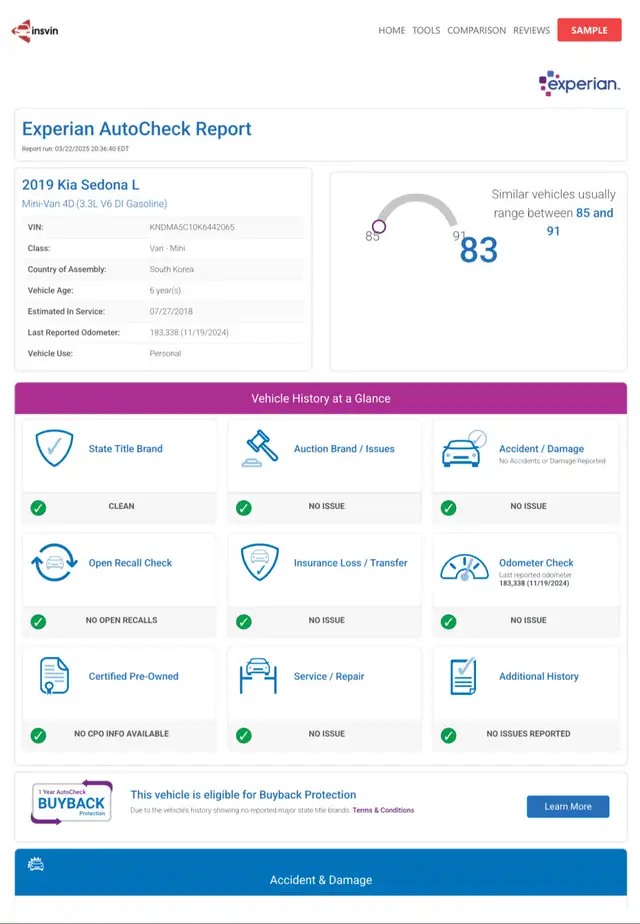Open the HOME menu item
The width and height of the screenshot is (640, 924).
tap(391, 30)
